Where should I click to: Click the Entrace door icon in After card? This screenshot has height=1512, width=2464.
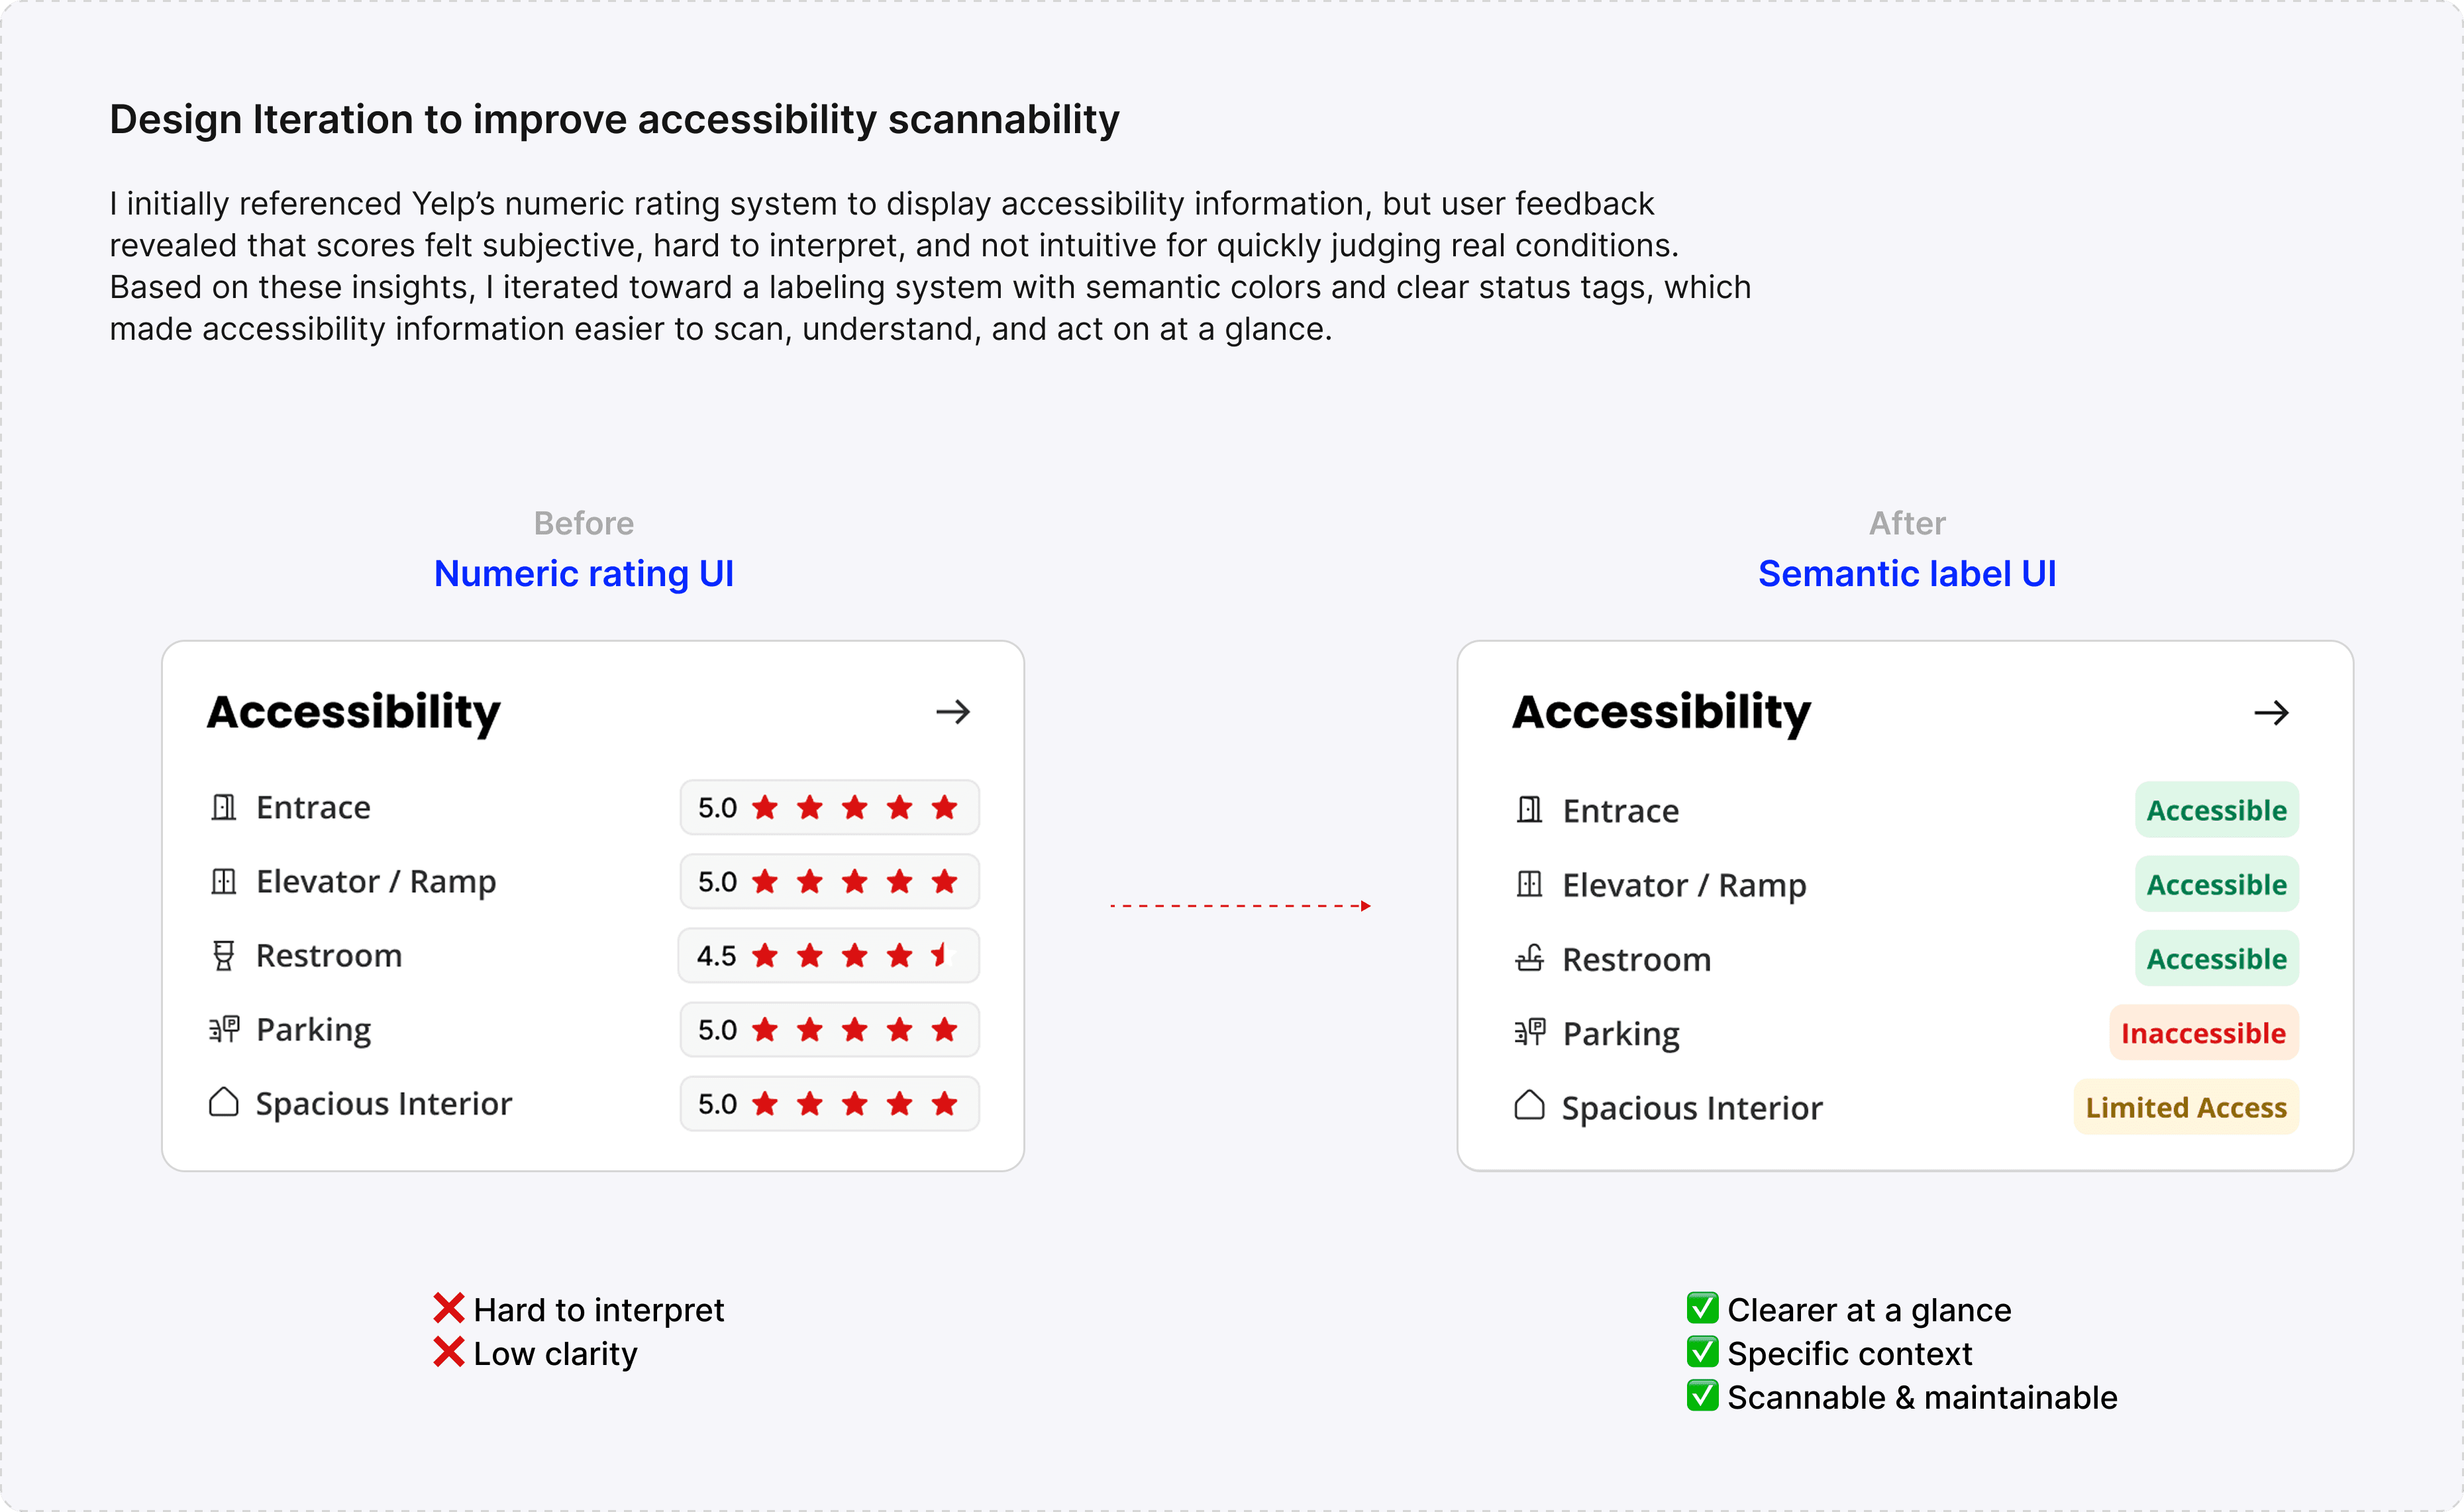pos(1529,809)
